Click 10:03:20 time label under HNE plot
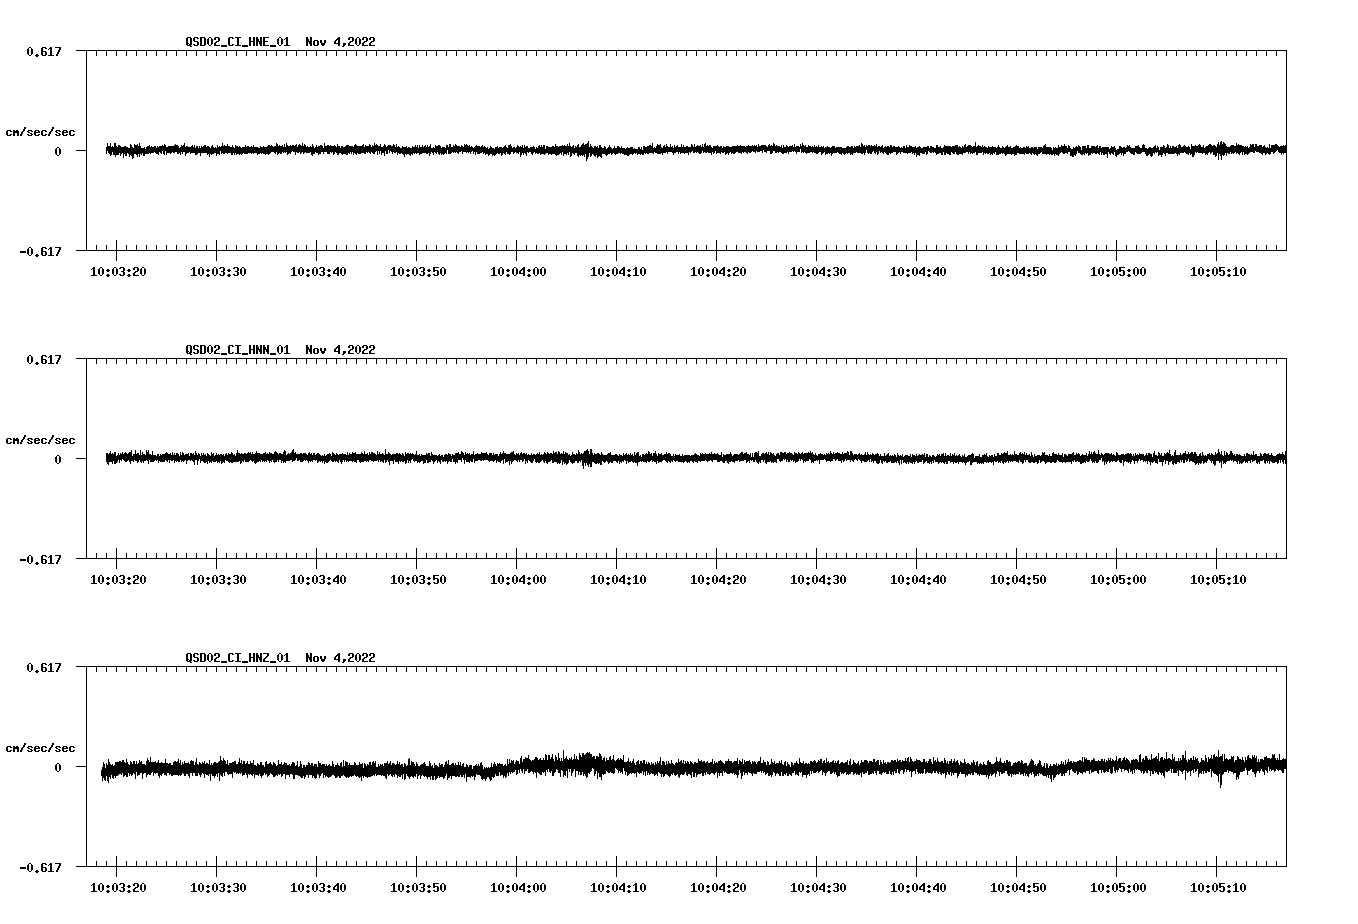Viewport: 1358px width, 924px height. tap(118, 272)
